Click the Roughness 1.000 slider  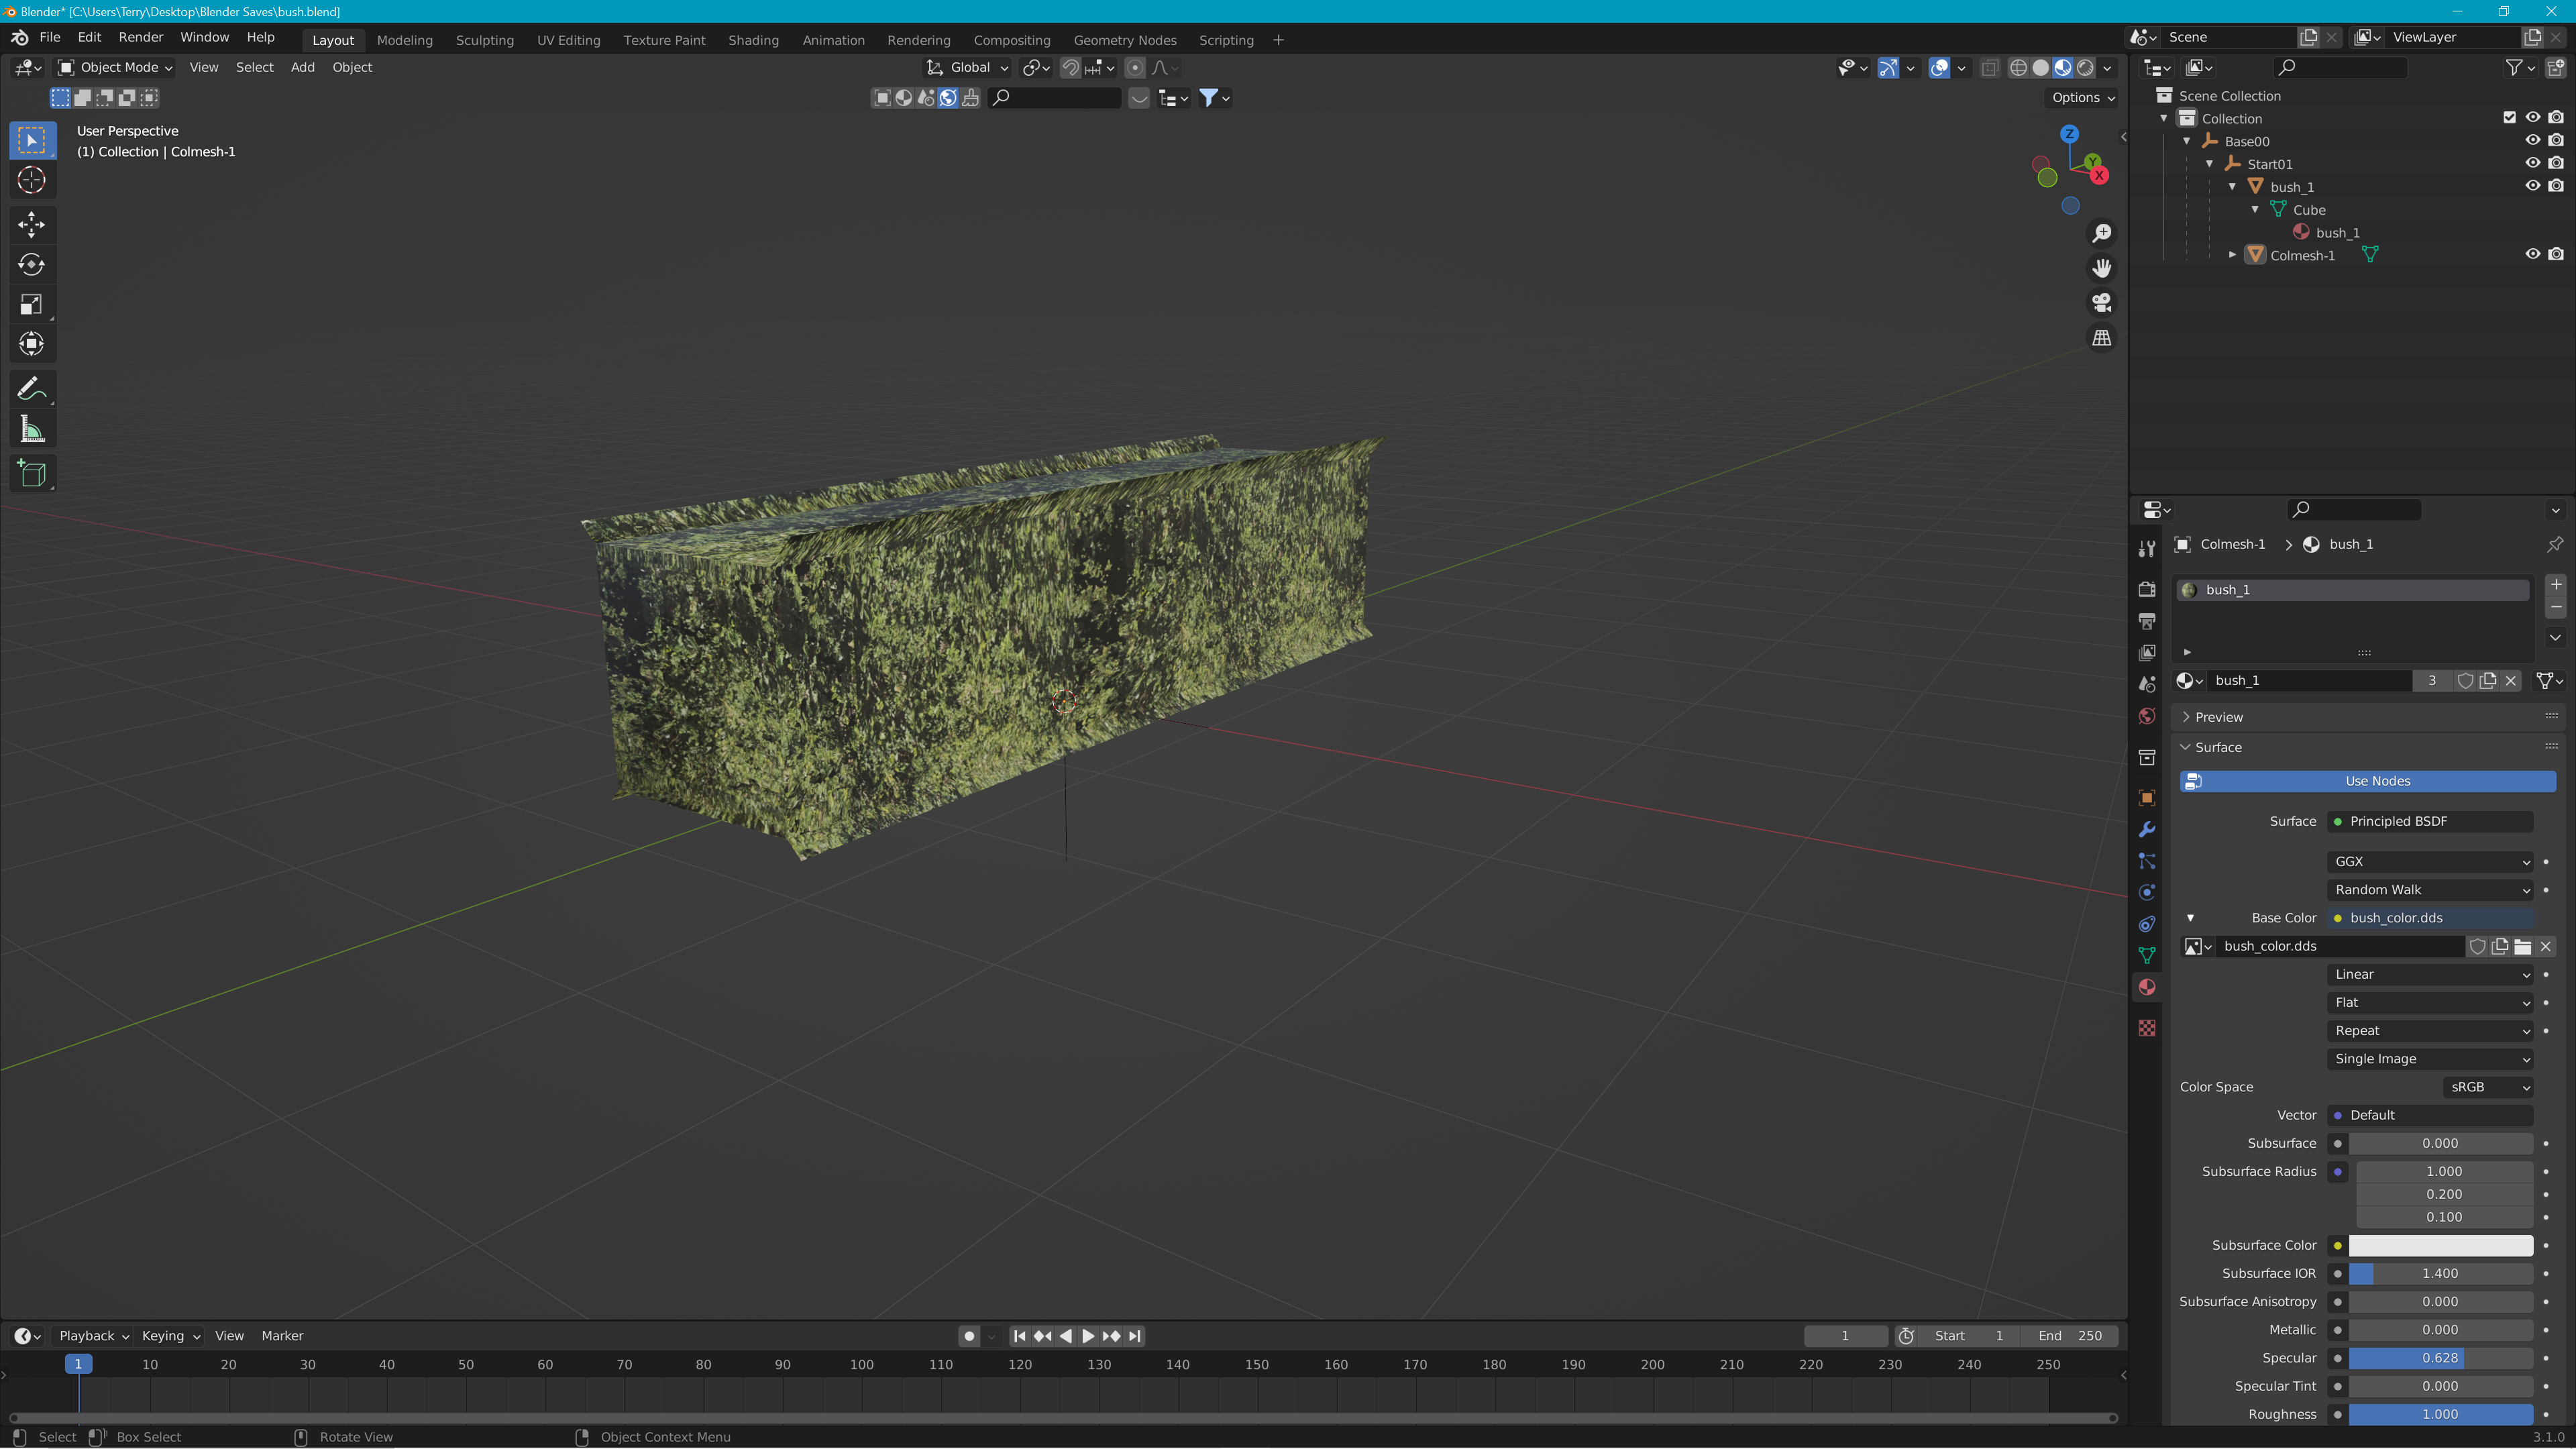2440,1414
